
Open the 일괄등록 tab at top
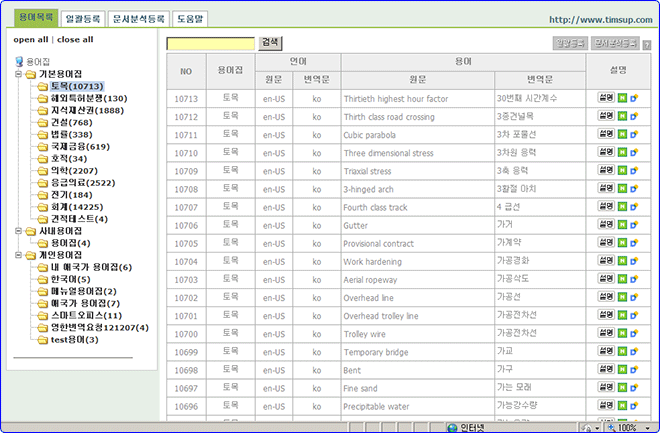(83, 19)
